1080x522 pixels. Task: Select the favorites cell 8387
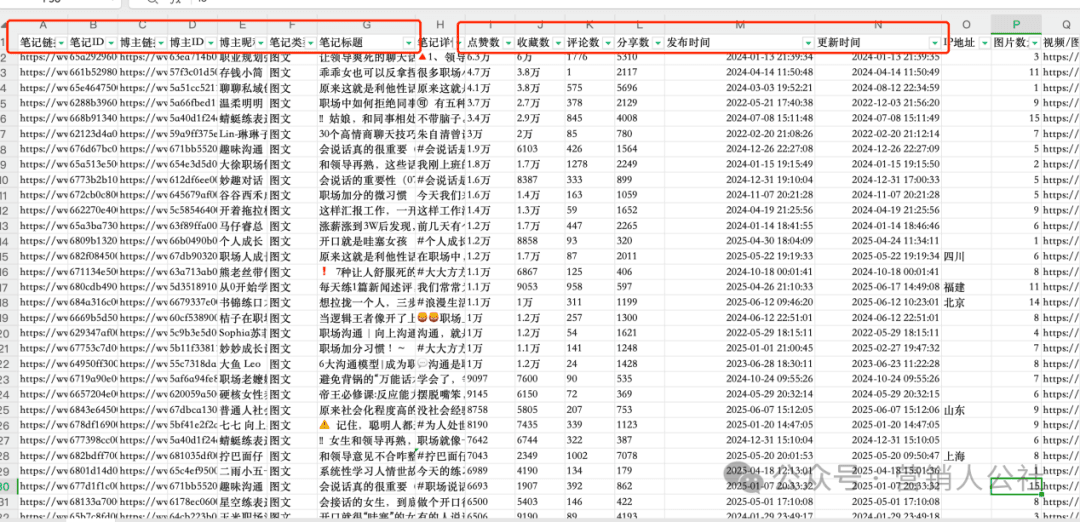pos(539,180)
